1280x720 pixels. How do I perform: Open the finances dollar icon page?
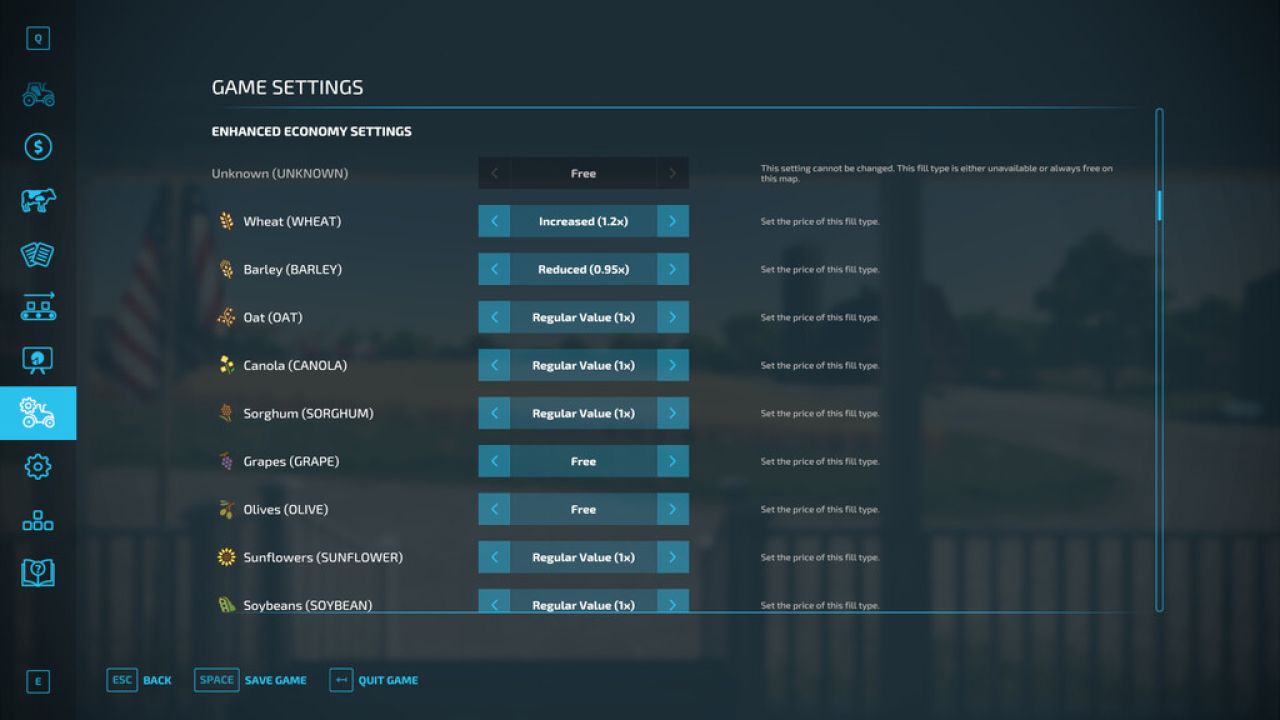coord(38,148)
